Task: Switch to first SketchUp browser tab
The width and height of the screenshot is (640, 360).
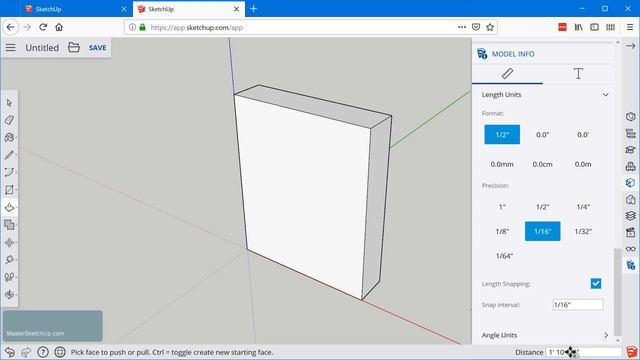Action: [76, 9]
